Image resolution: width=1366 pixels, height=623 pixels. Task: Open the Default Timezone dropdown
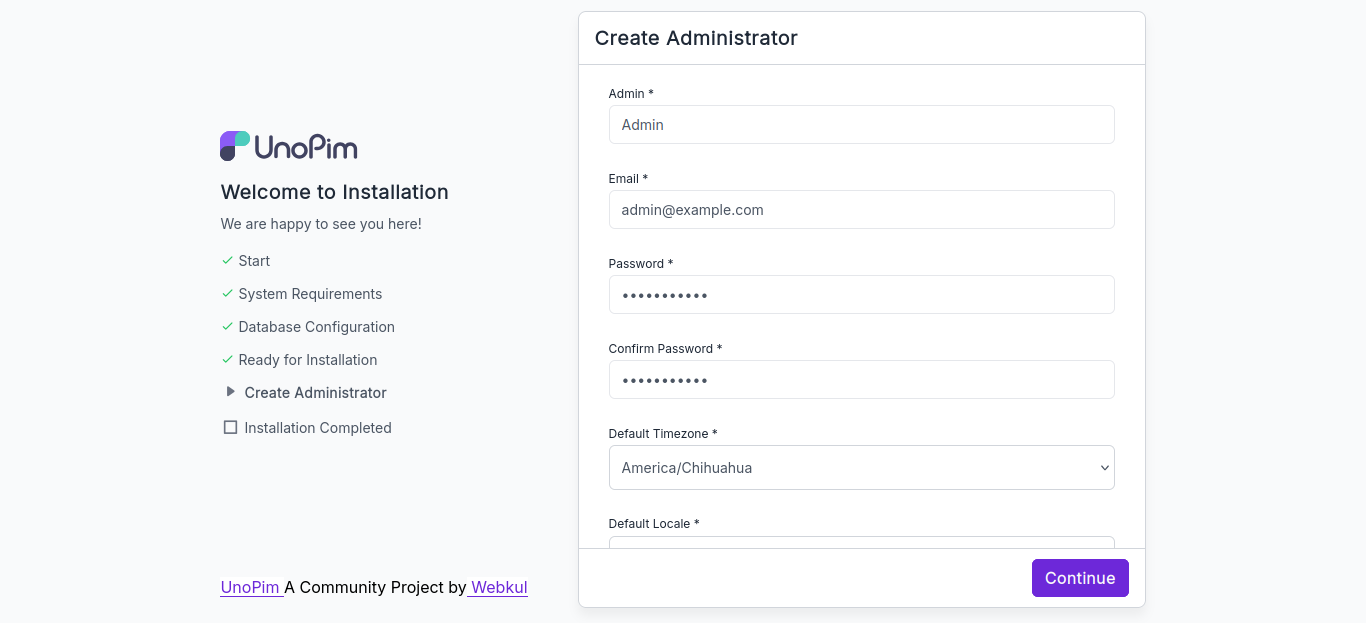(861, 467)
